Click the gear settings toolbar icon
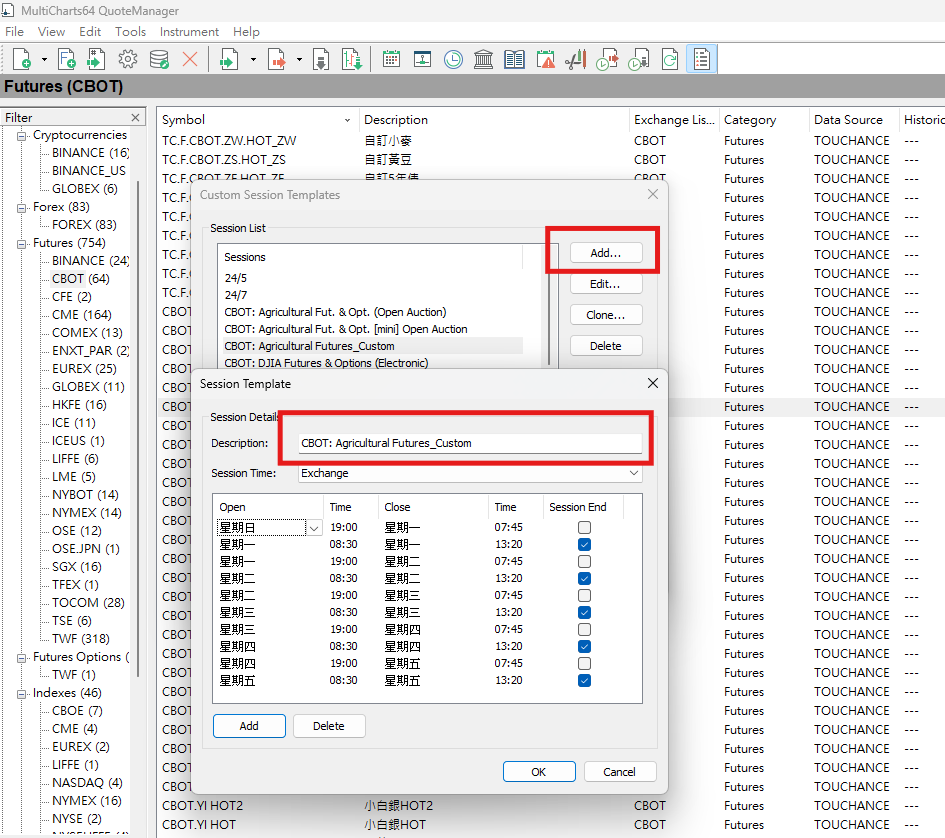The image size is (945, 838). 127,60
